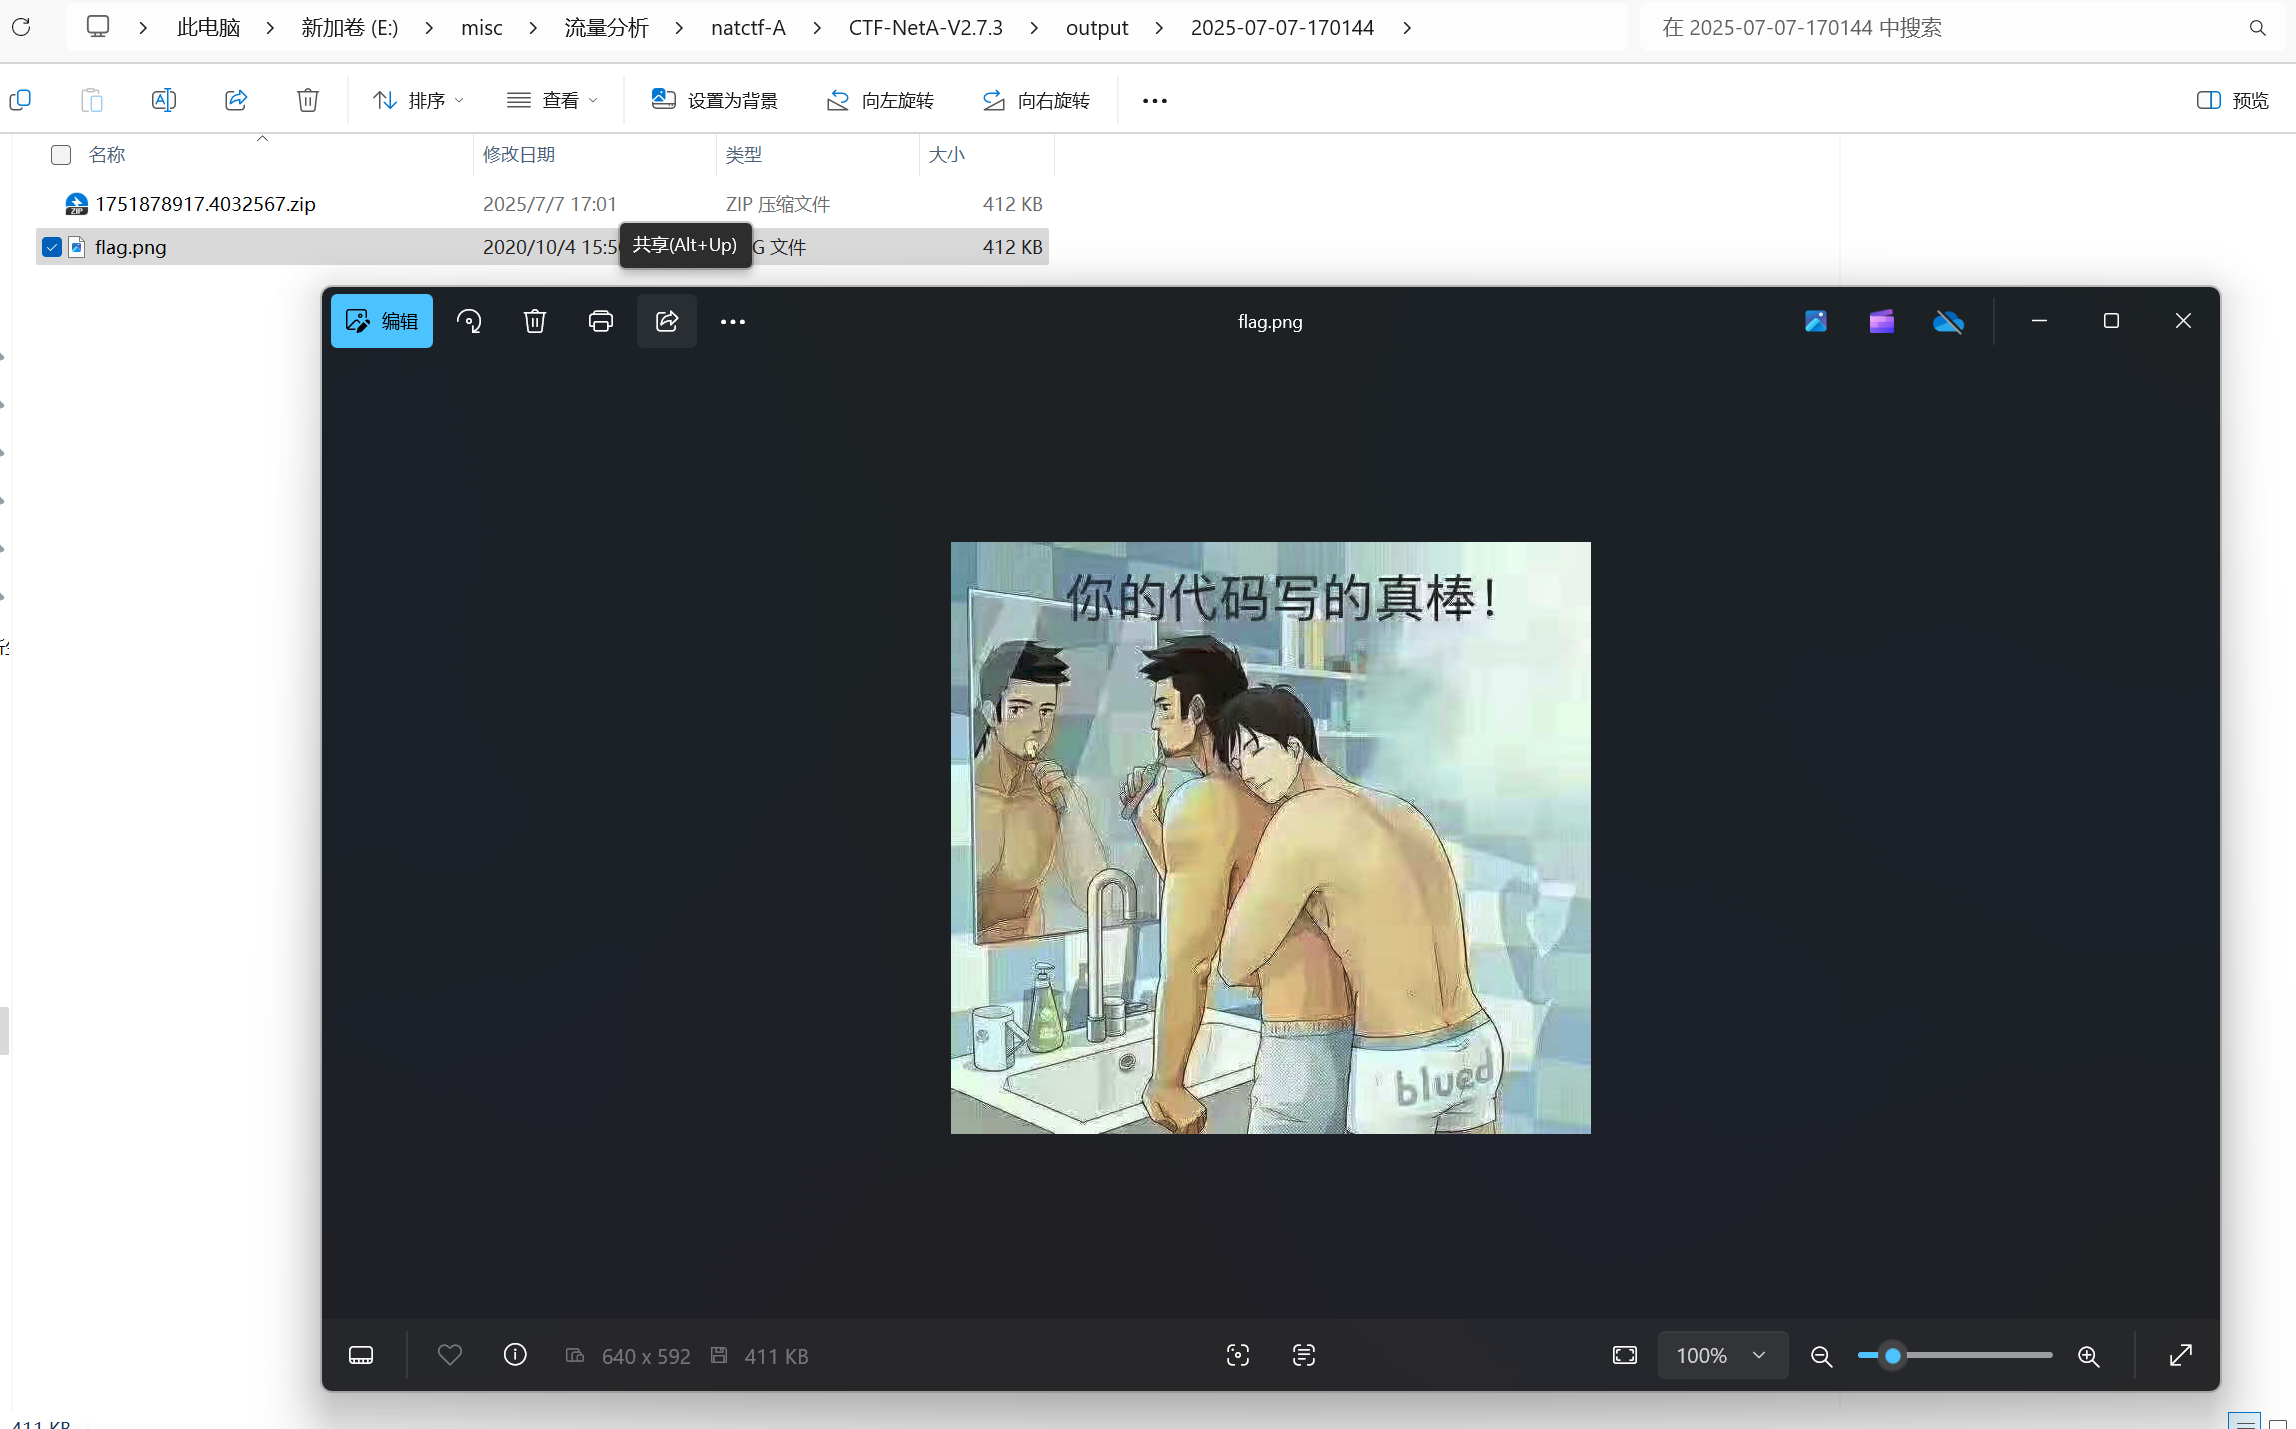
Task: Refresh the Explorer folder view
Action: tap(21, 27)
